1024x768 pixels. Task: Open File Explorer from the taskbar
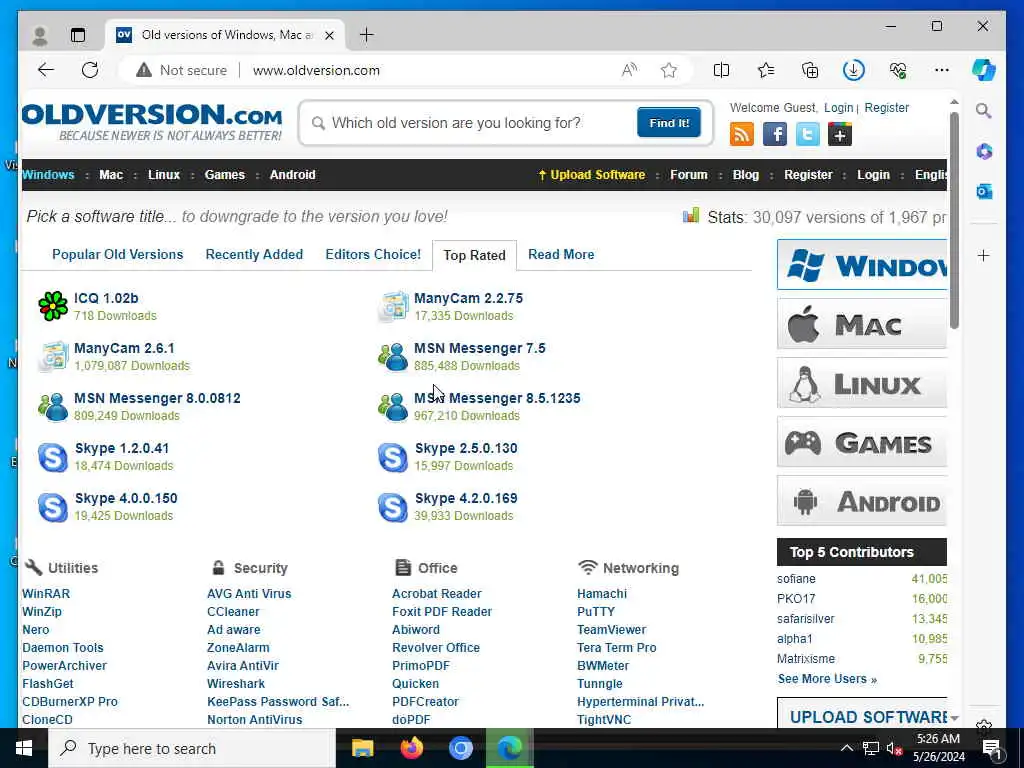tap(362, 748)
